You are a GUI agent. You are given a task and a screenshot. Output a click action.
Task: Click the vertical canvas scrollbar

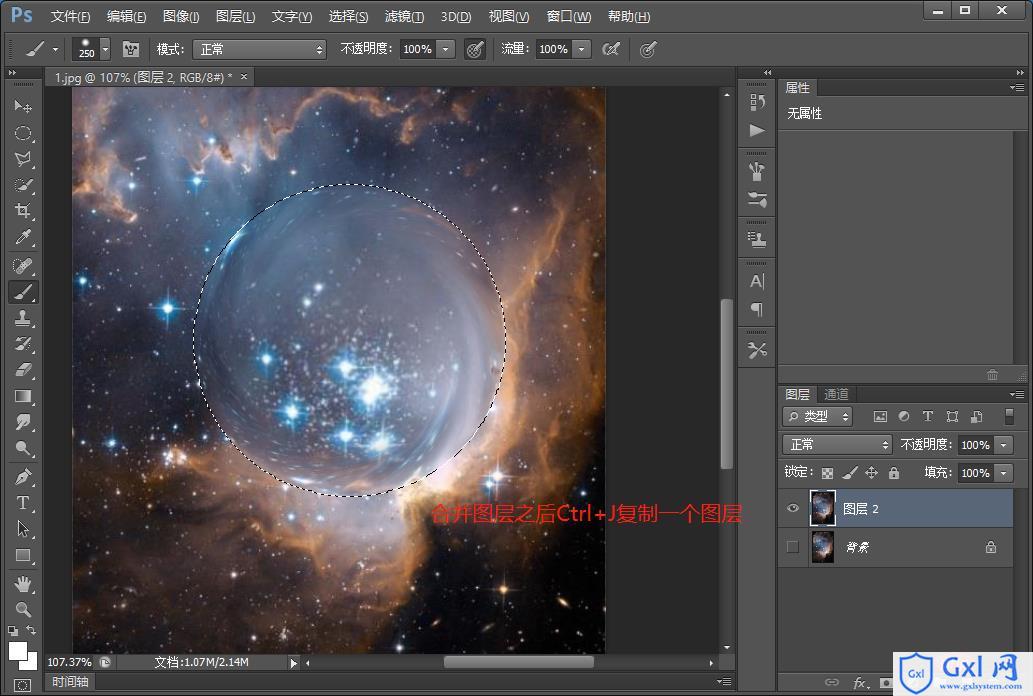[x=727, y=384]
